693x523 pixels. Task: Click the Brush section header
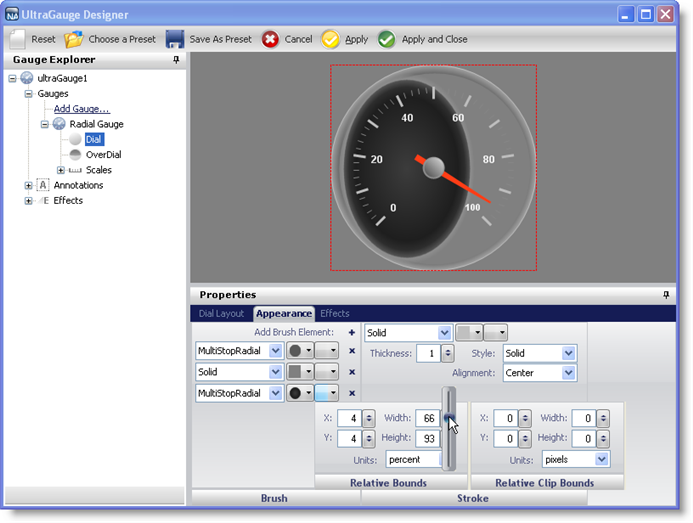[276, 498]
